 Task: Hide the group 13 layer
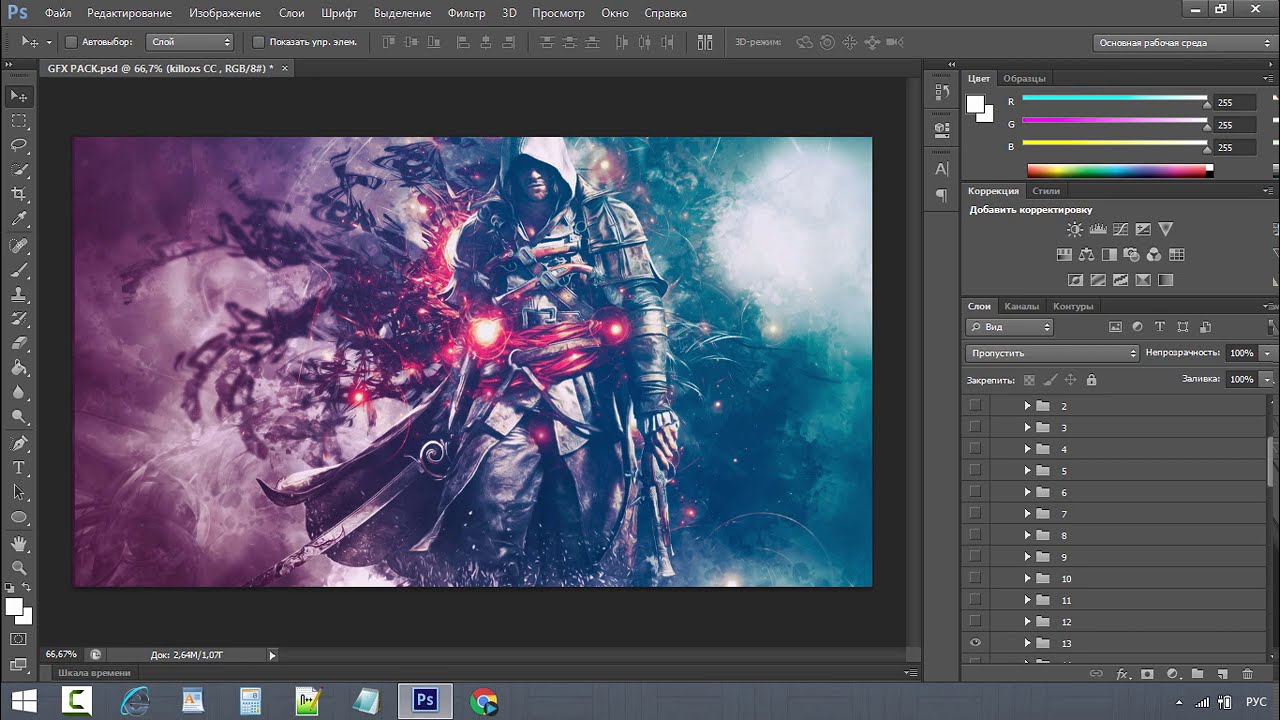click(975, 643)
